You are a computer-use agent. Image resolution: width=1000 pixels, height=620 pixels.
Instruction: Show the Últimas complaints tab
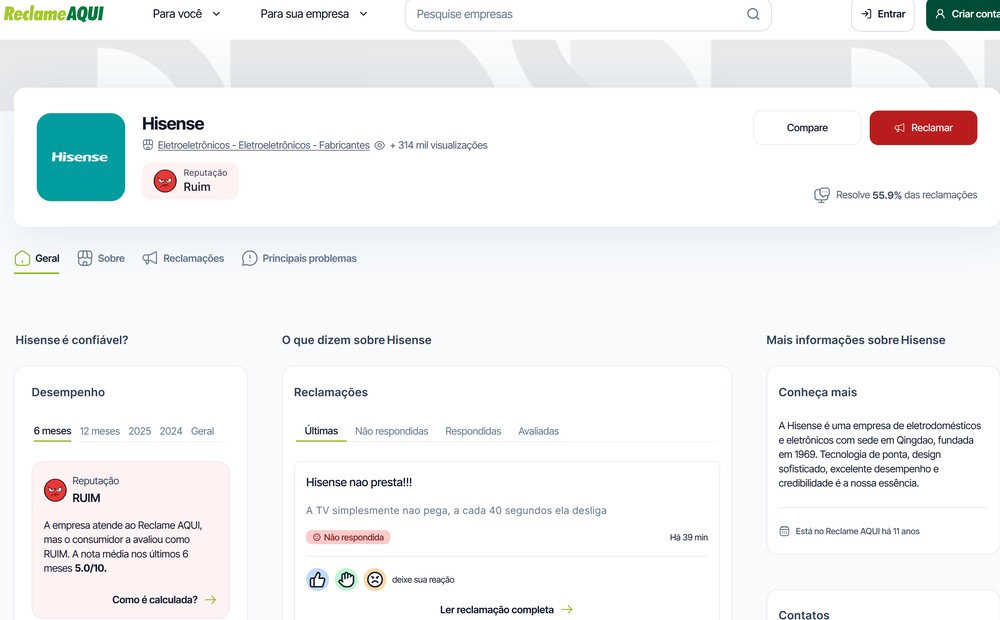321,431
